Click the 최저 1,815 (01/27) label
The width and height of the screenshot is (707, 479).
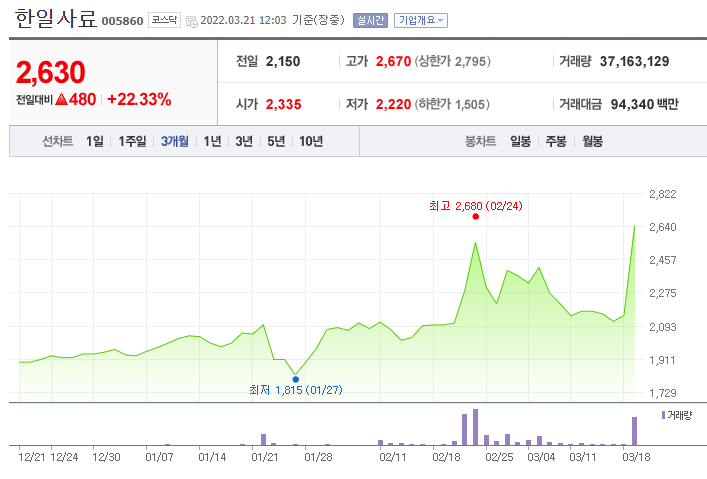[296, 390]
